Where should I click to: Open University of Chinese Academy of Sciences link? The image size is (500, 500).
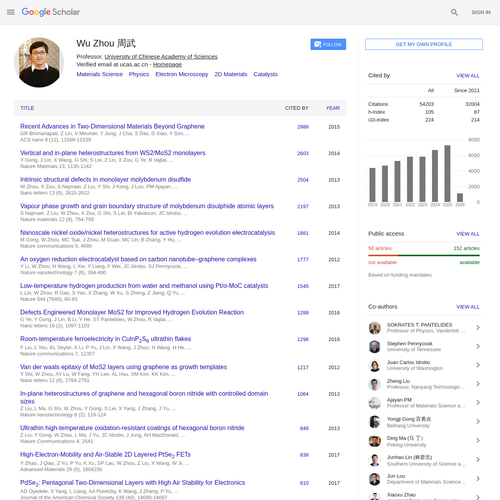click(x=161, y=57)
